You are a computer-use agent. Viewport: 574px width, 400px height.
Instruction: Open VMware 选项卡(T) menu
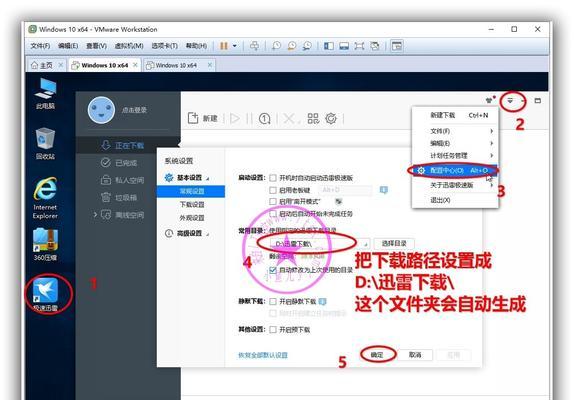click(165, 46)
